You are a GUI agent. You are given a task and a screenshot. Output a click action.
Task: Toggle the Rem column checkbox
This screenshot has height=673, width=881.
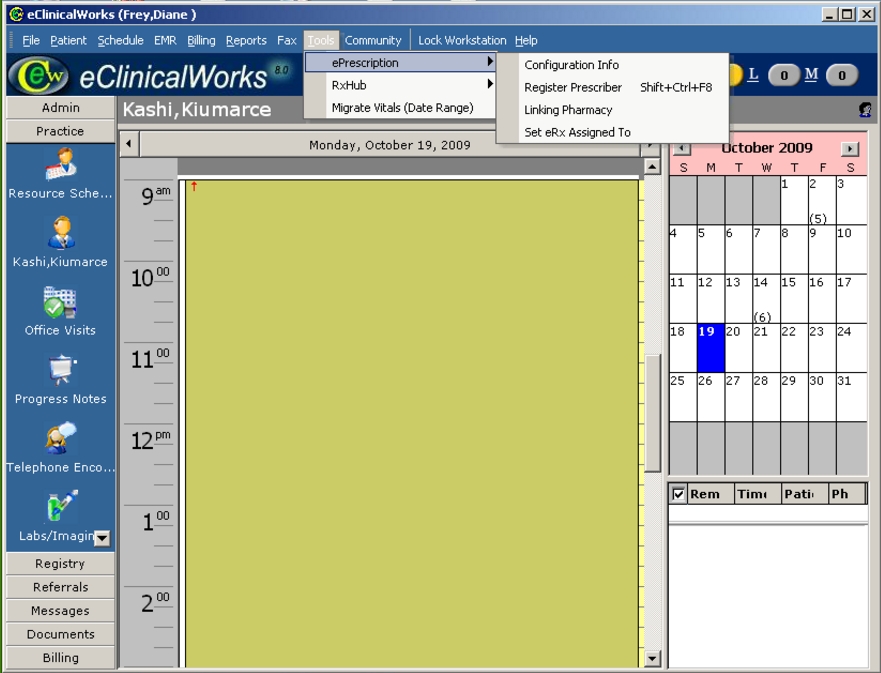click(x=678, y=494)
